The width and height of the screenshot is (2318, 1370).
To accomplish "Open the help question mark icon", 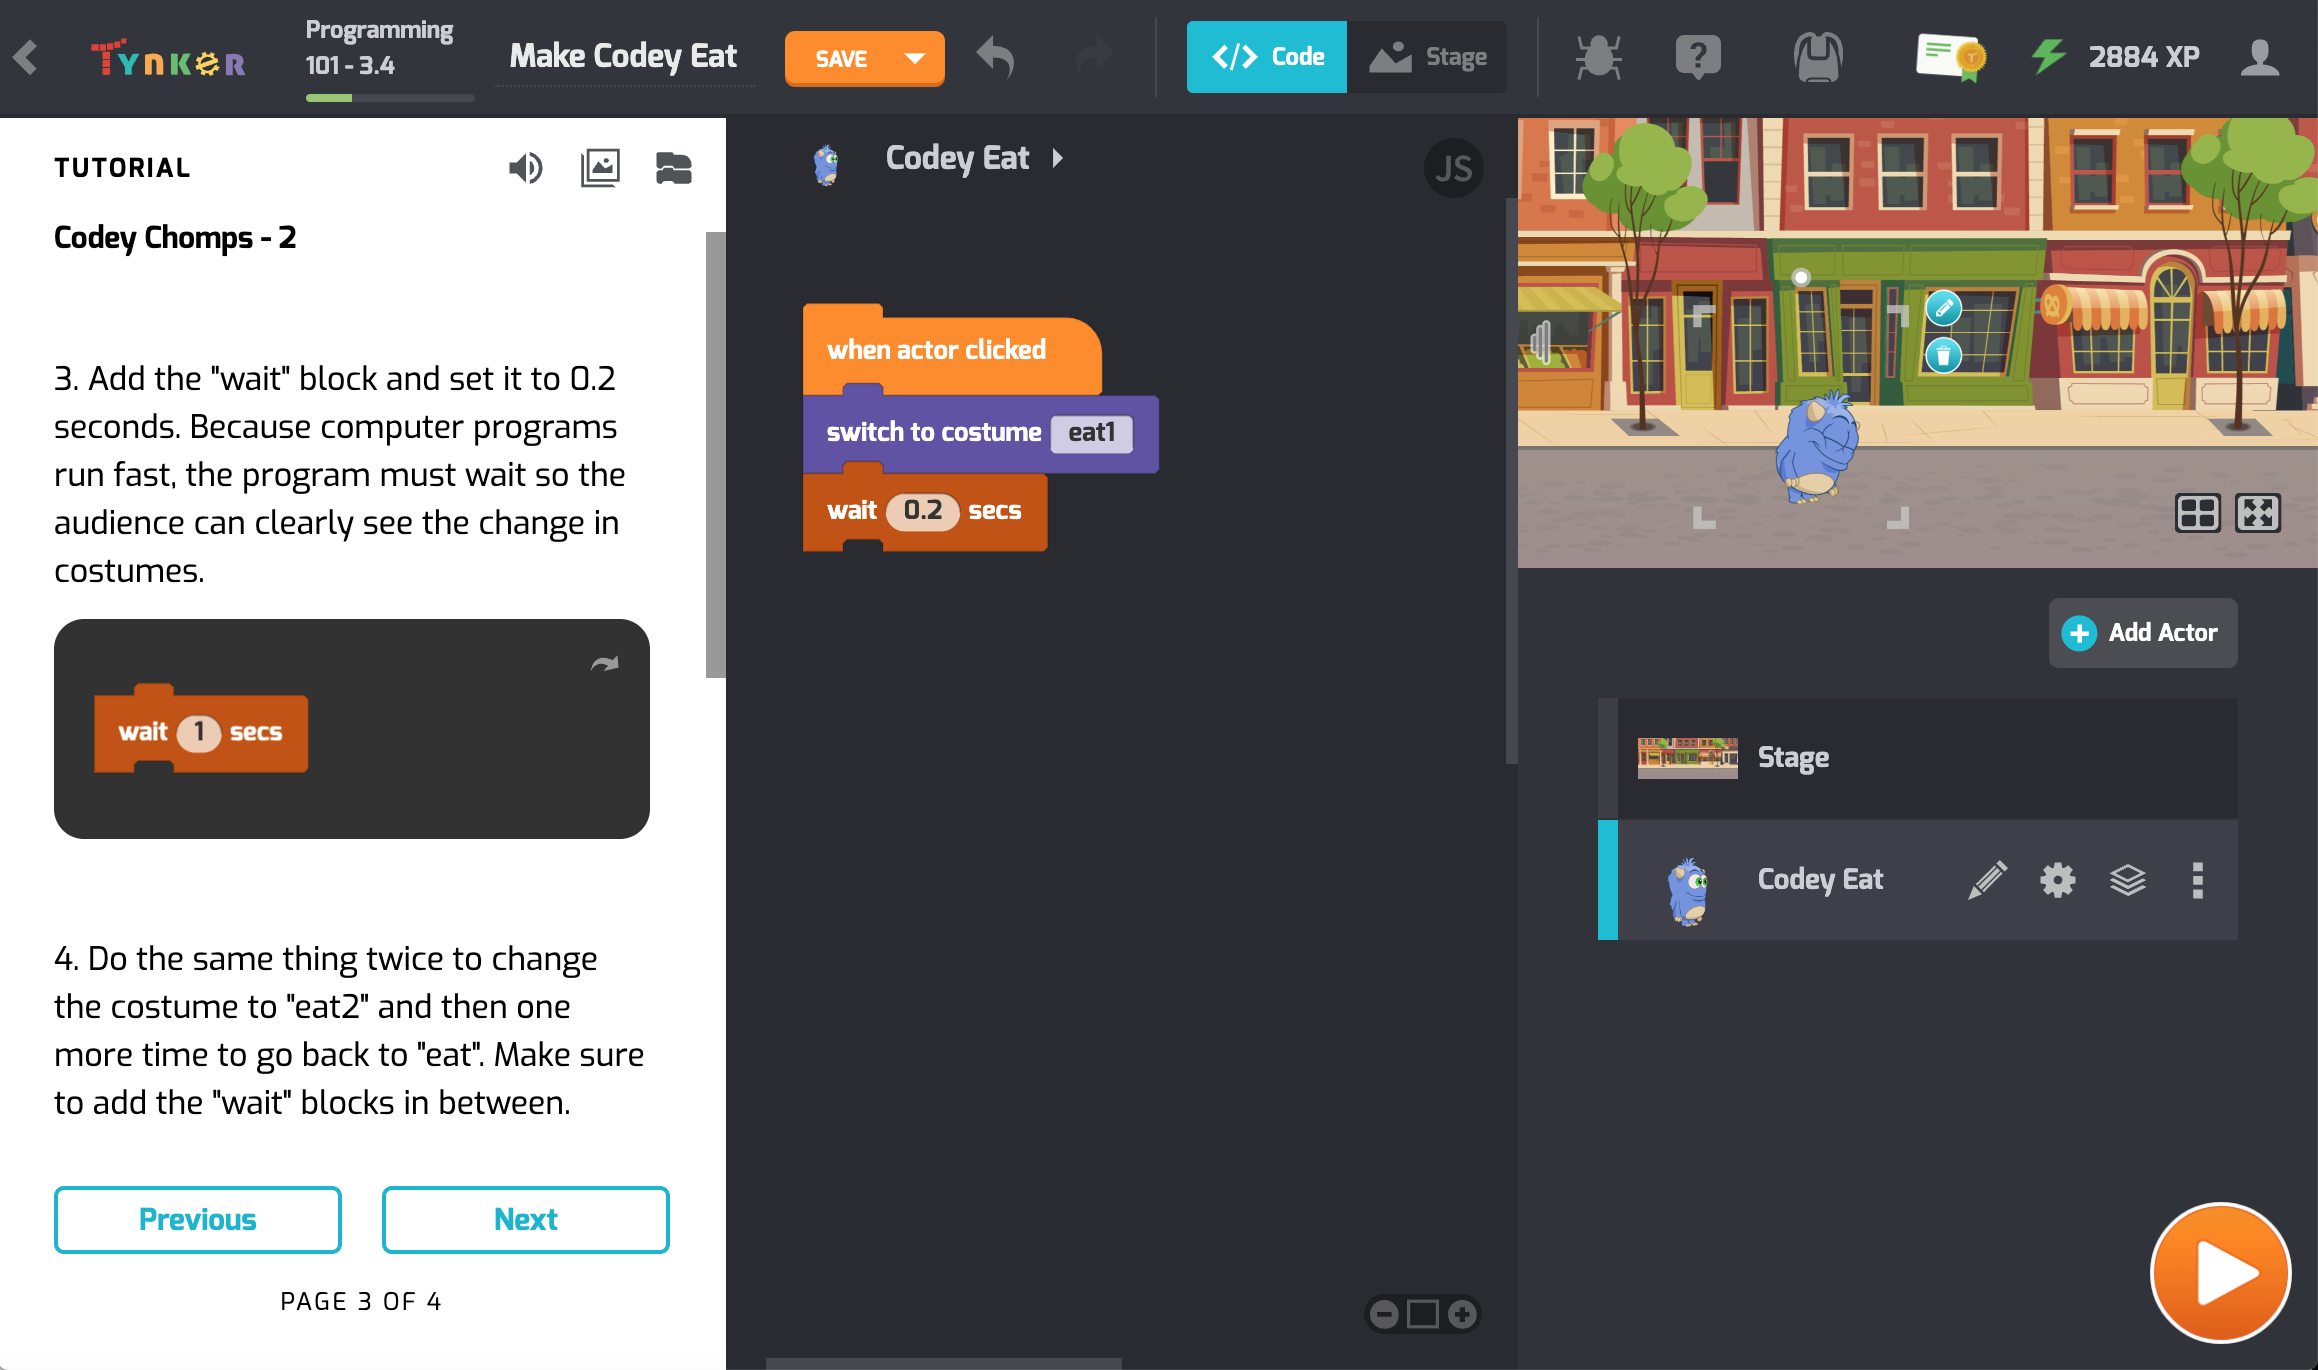I will (1697, 57).
